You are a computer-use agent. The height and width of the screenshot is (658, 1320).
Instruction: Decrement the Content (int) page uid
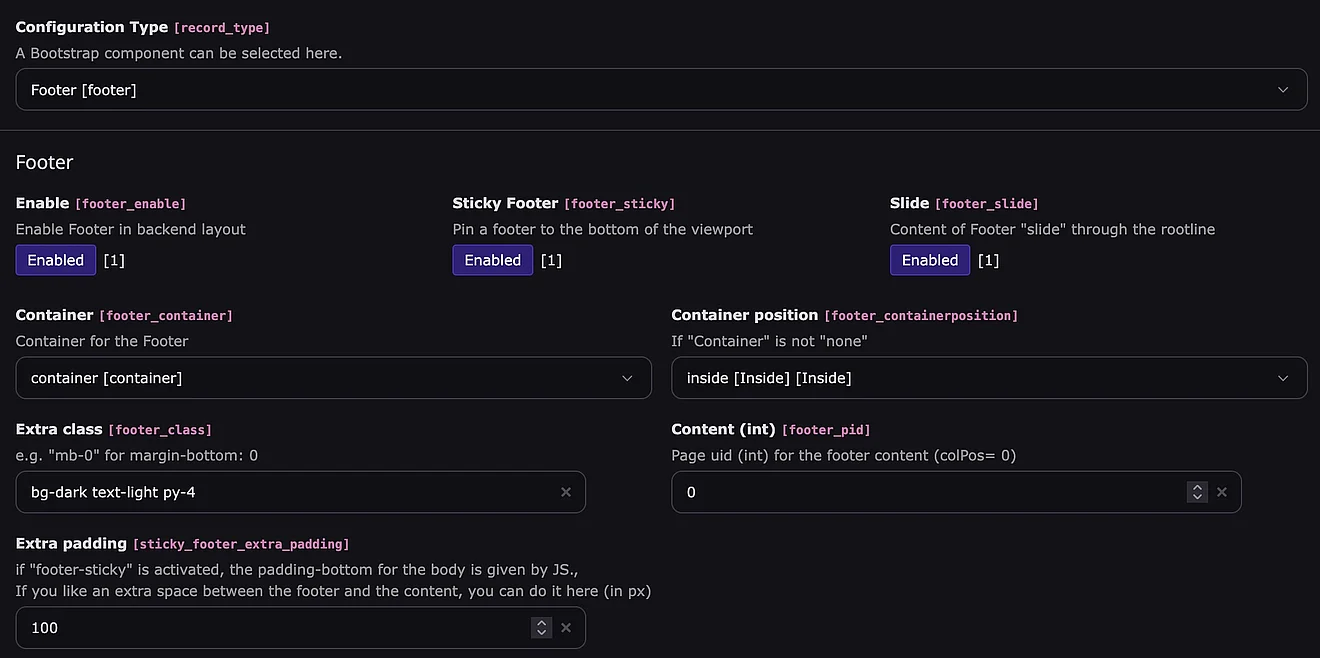click(1197, 497)
